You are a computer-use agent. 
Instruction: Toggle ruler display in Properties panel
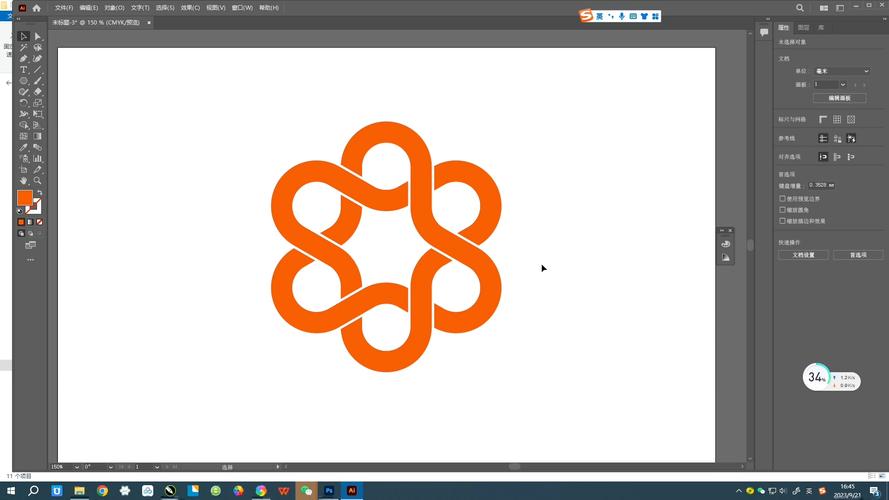pos(823,120)
